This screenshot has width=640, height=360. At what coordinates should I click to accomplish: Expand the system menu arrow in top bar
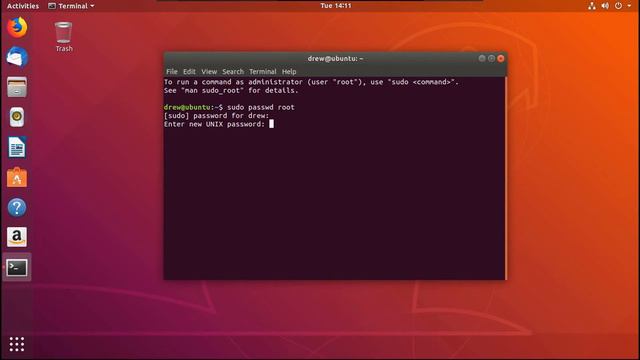click(629, 6)
